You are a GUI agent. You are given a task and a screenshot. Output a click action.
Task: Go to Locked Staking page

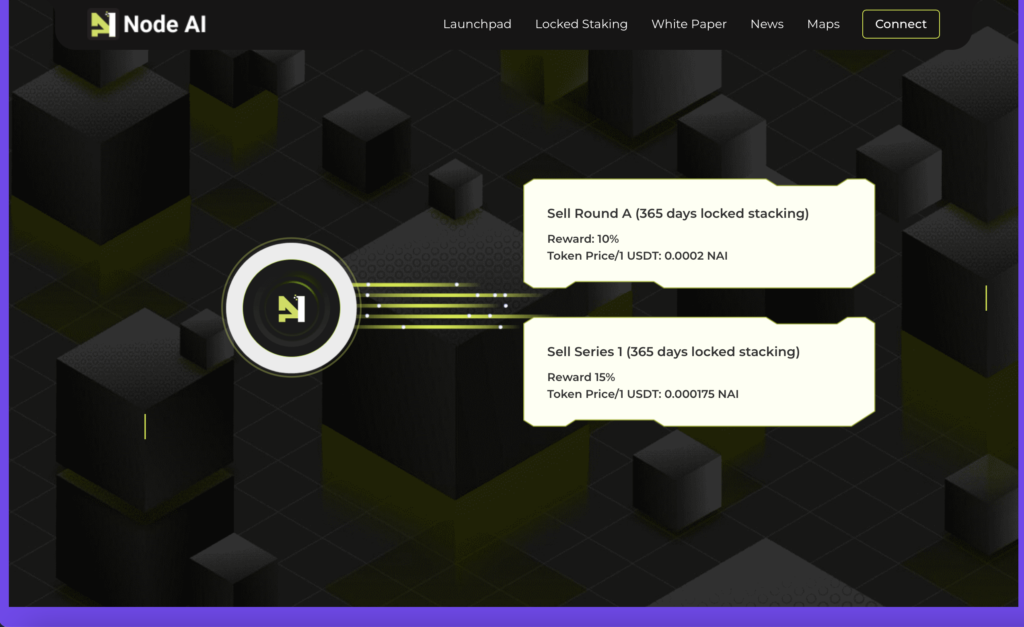coord(581,24)
